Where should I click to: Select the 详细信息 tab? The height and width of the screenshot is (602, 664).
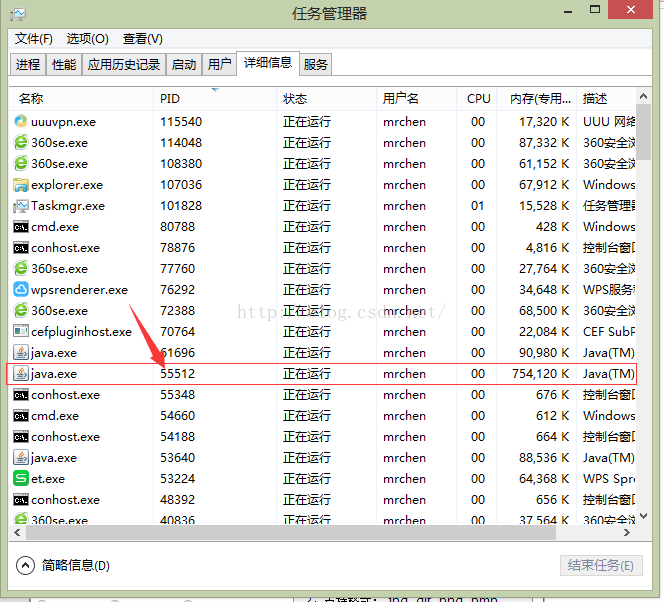[x=268, y=63]
